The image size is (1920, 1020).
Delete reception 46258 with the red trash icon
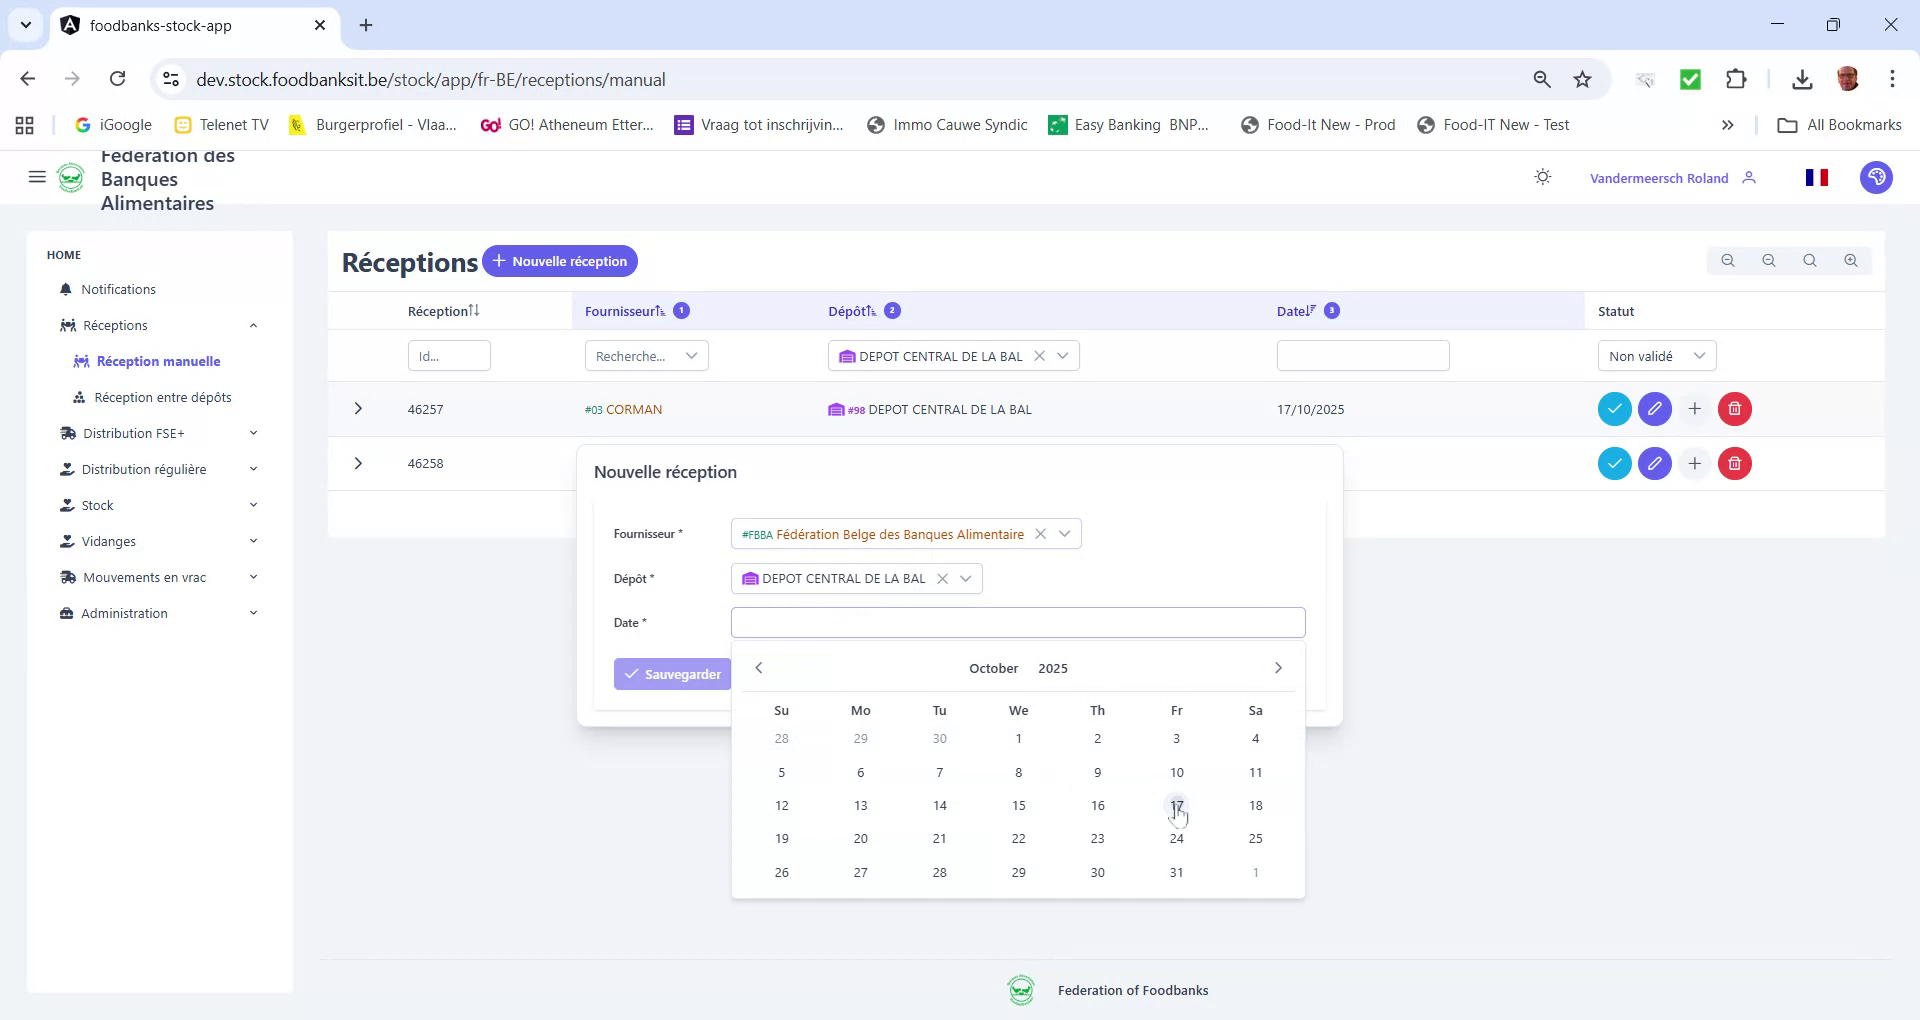coord(1734,463)
